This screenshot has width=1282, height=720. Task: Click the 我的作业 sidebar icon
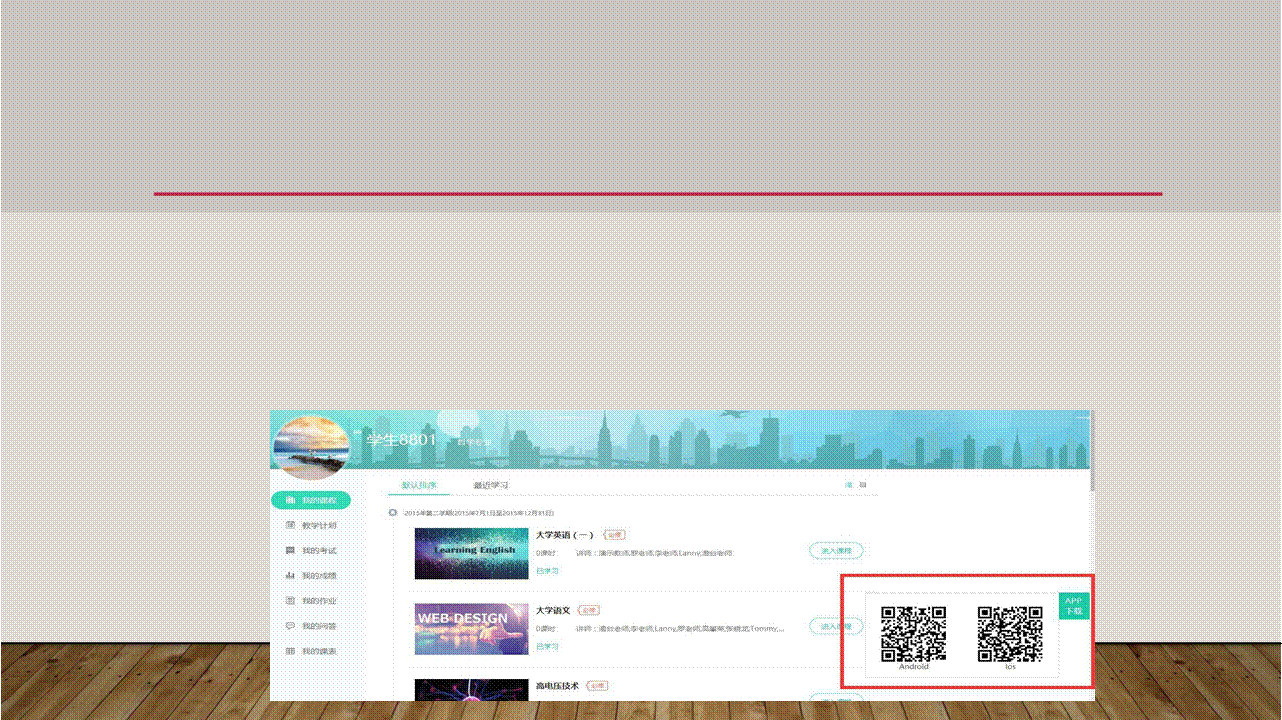coord(290,601)
